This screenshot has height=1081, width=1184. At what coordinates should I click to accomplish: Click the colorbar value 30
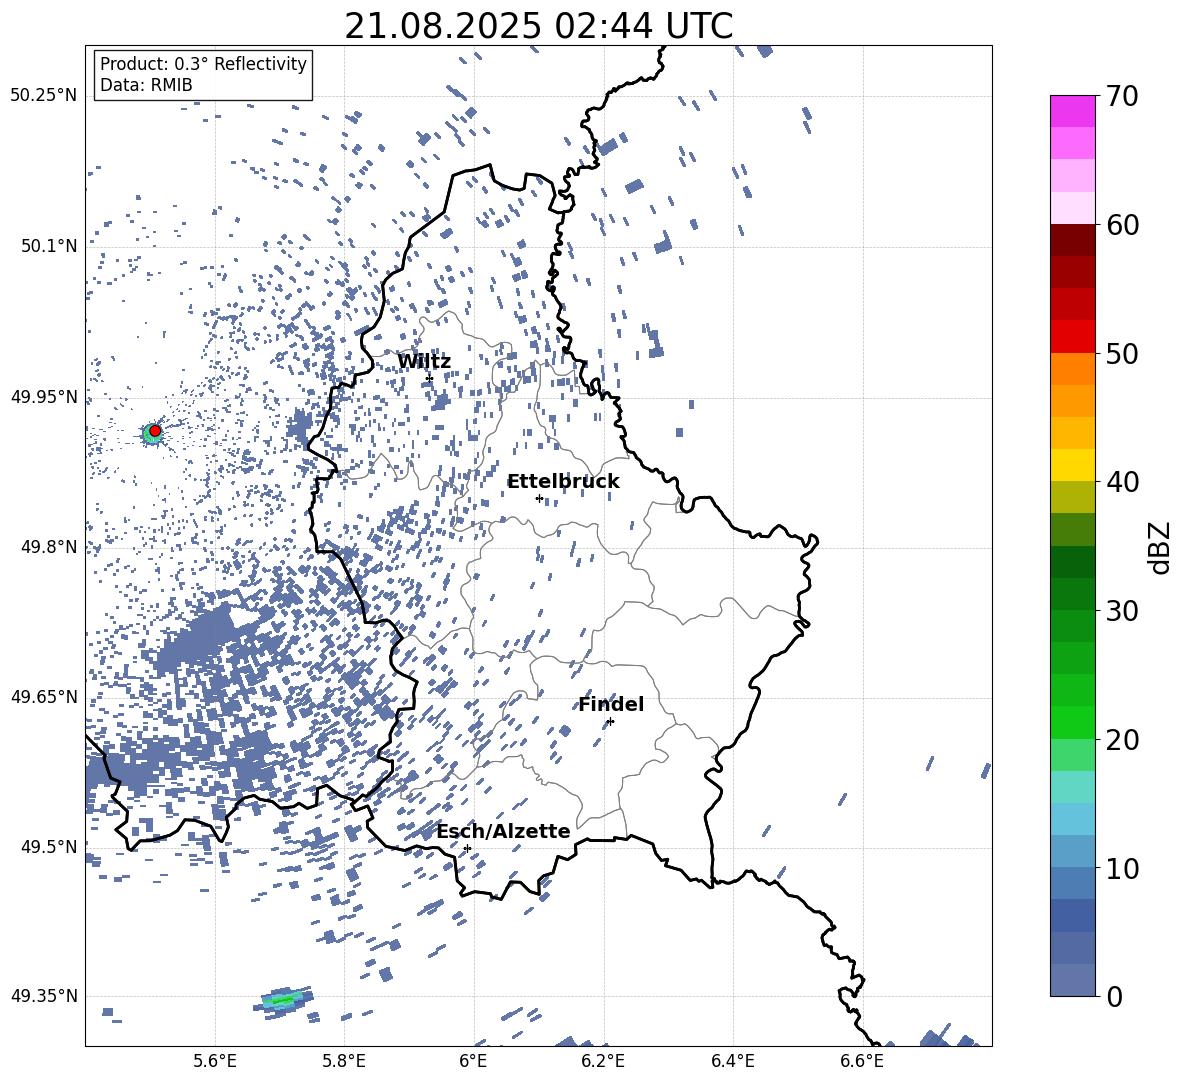(x=1122, y=611)
